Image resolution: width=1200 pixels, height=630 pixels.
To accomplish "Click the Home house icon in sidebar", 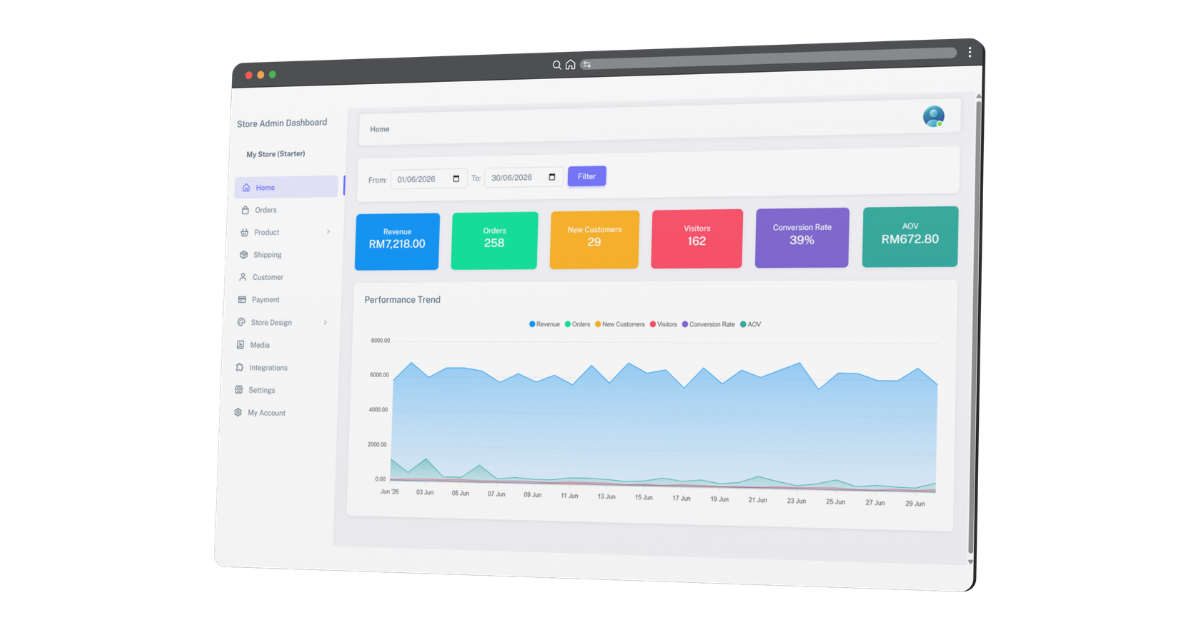I will pos(246,187).
